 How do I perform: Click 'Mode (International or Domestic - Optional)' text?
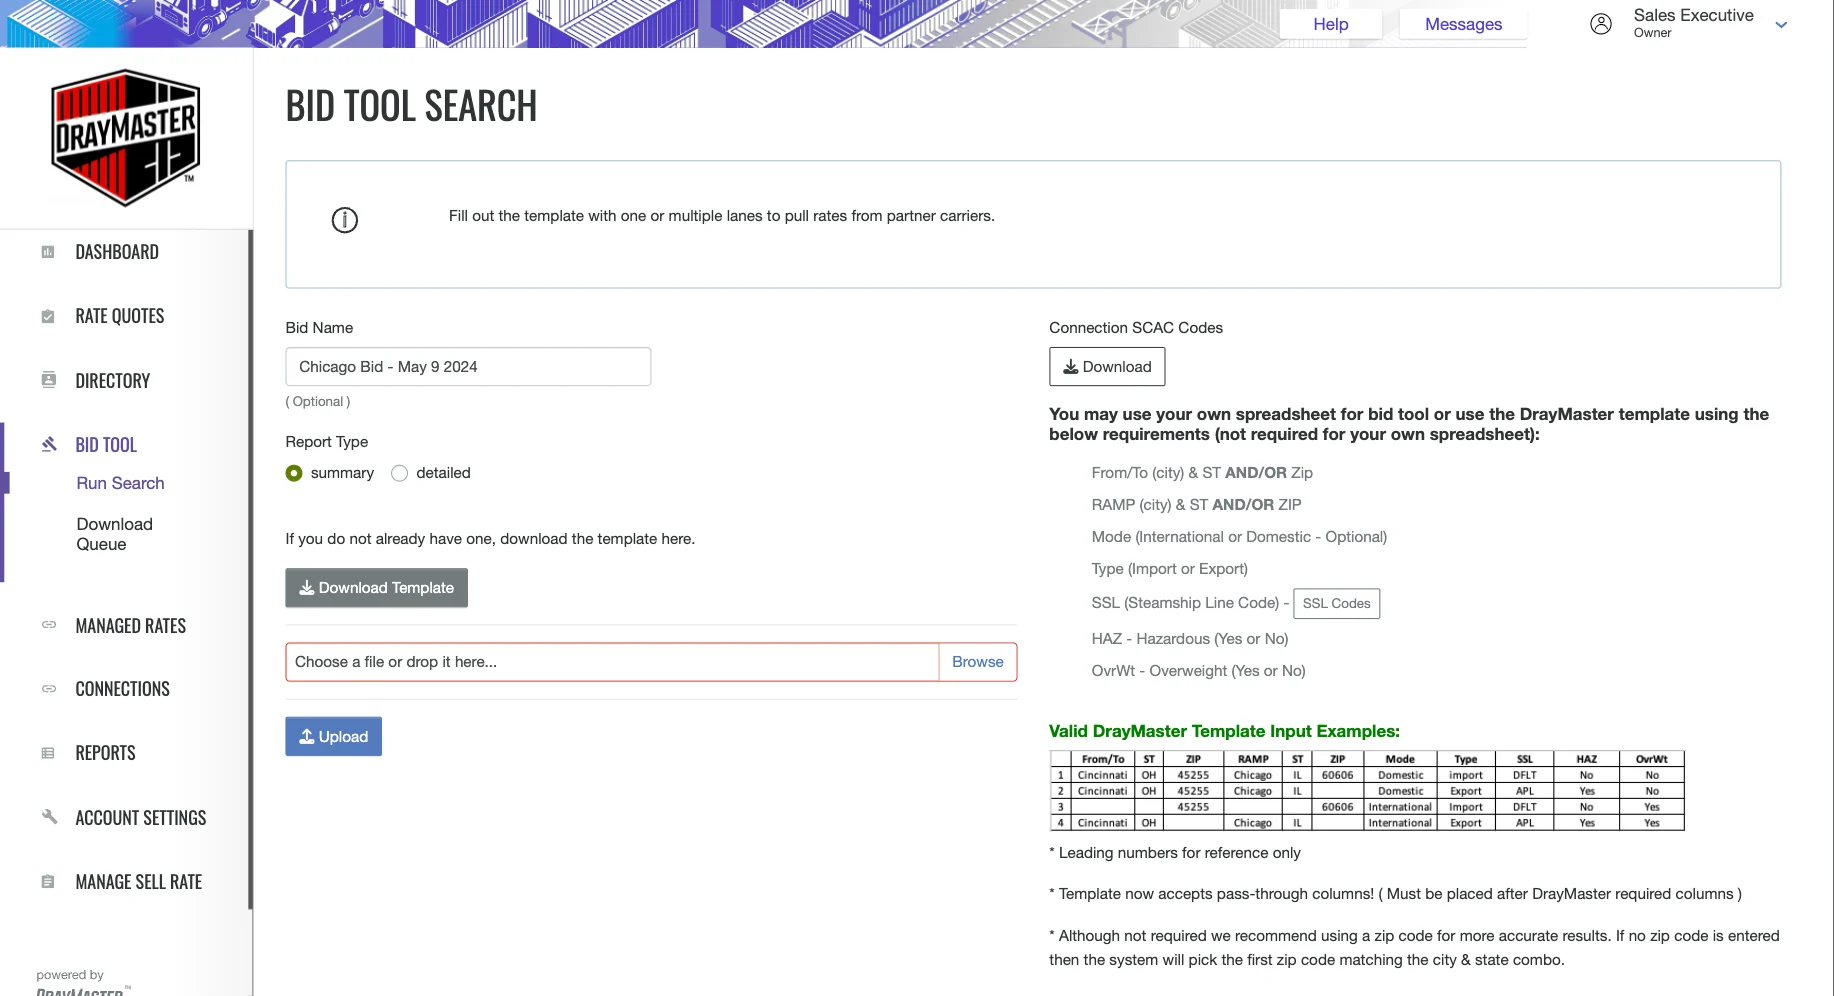(x=1239, y=537)
